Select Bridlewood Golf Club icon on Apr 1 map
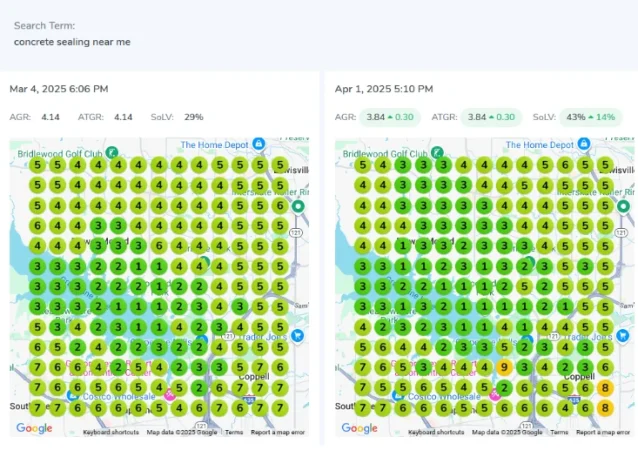638x450 pixels. 437,153
